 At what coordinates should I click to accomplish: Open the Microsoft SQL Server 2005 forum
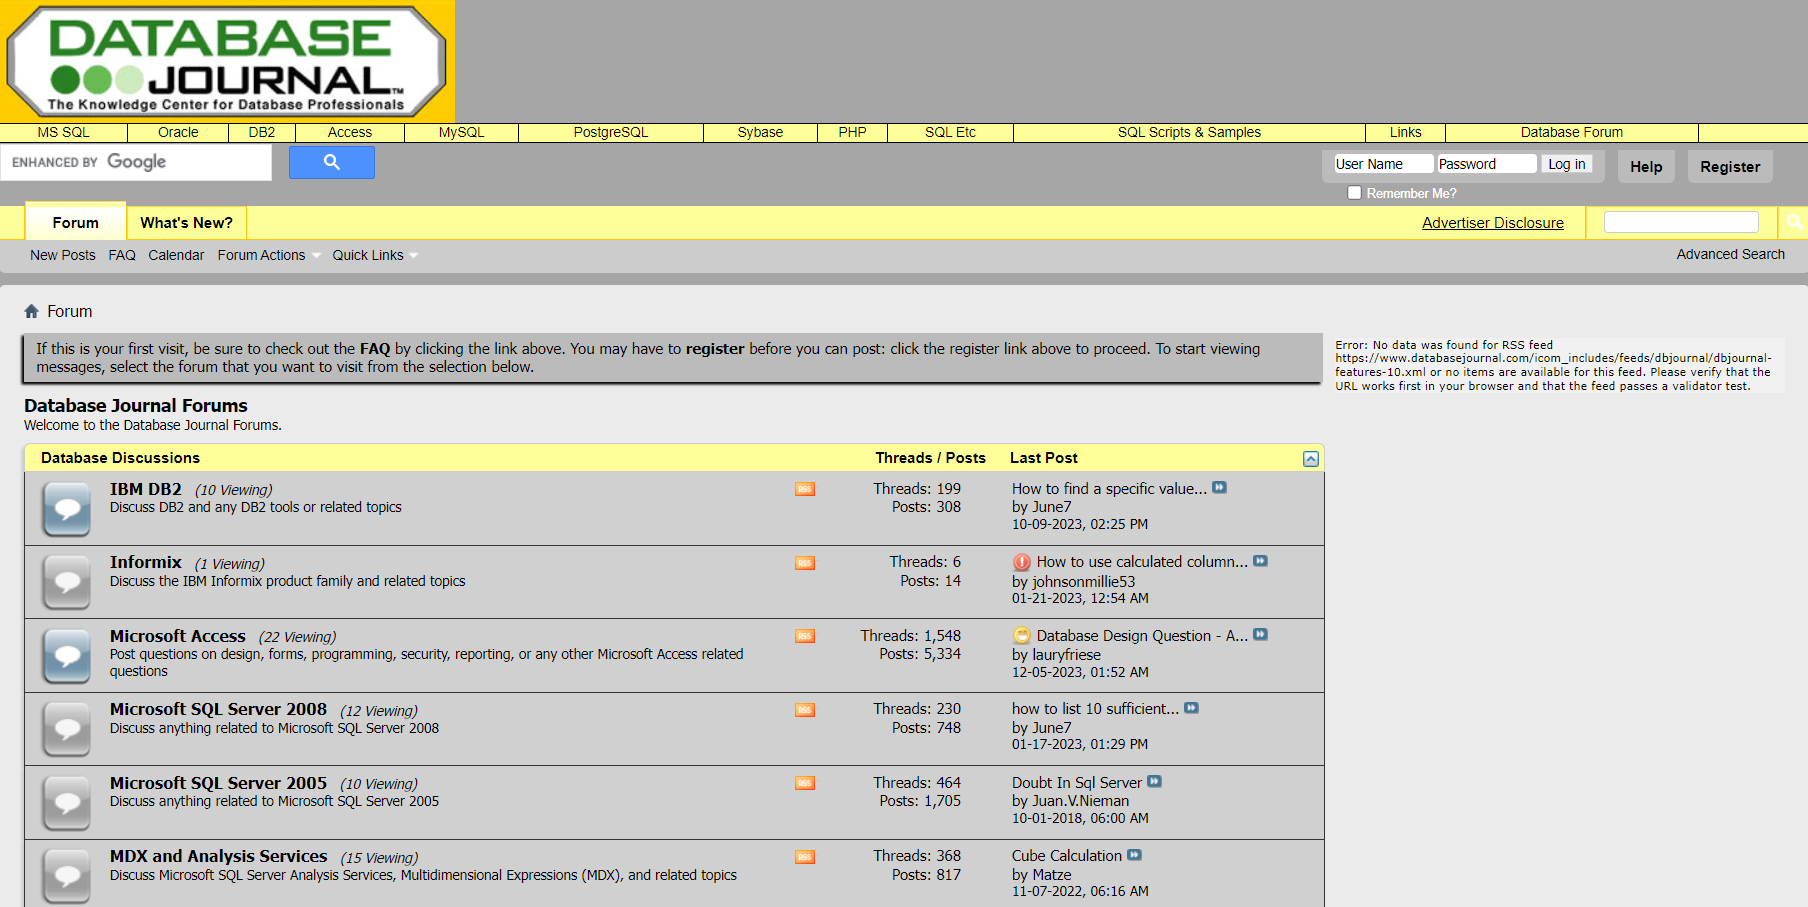[218, 783]
